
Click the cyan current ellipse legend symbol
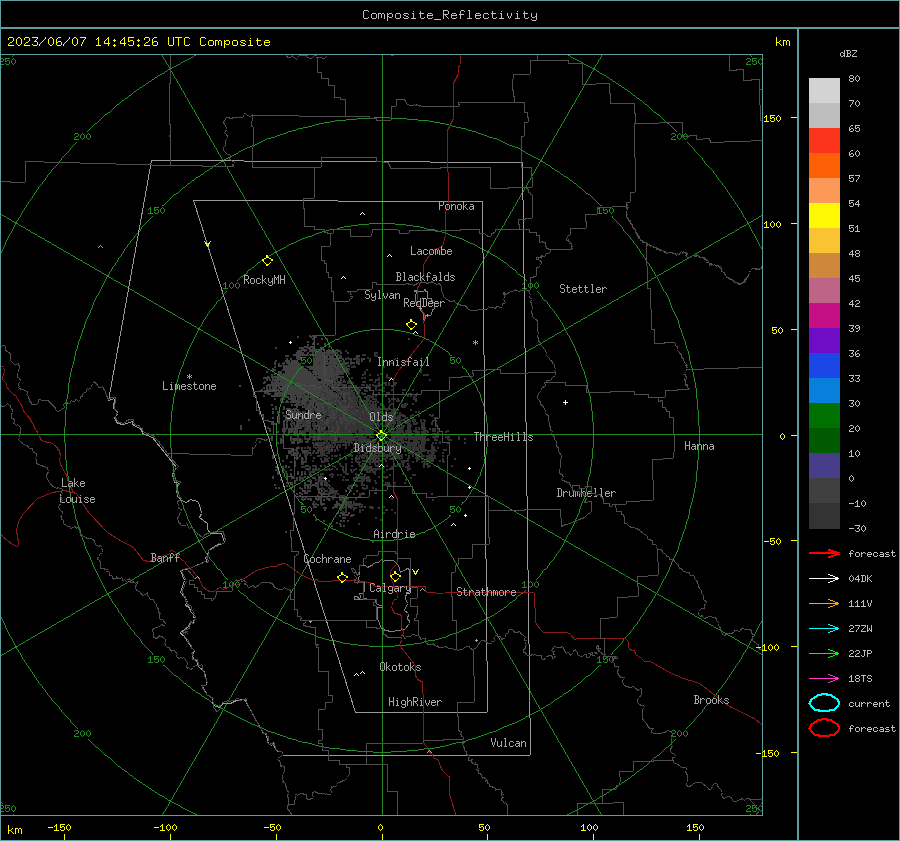click(x=824, y=703)
